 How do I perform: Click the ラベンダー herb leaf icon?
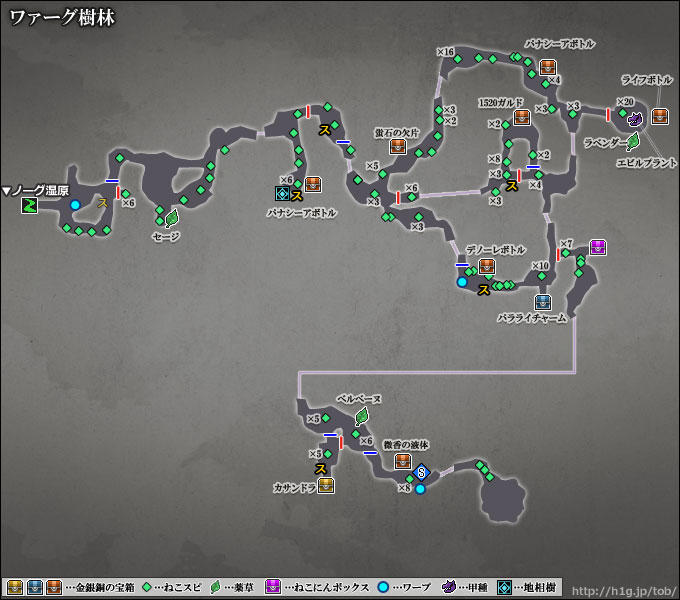[x=633, y=140]
